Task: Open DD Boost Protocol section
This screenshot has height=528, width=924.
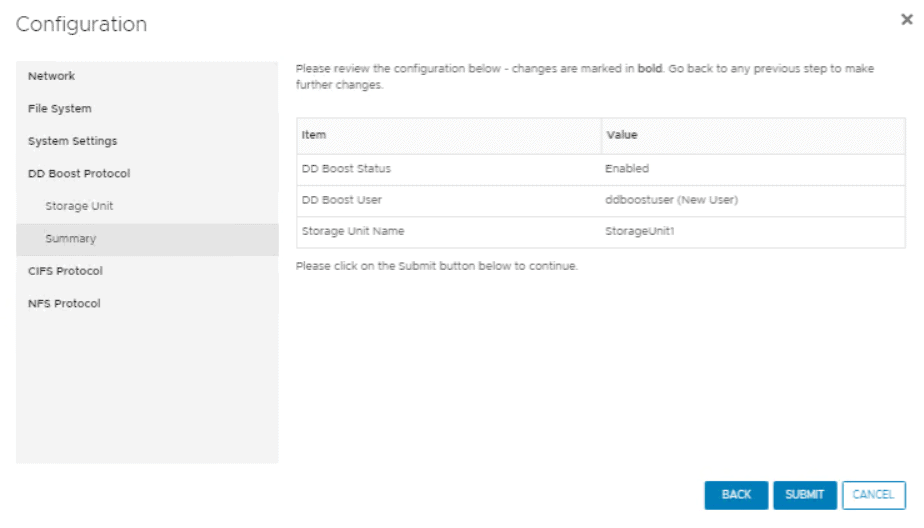Action: pos(78,173)
